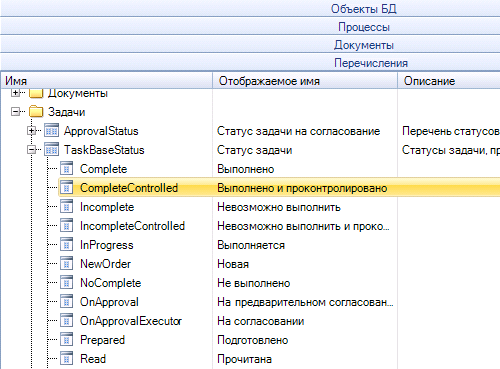Click the Prepared item icon
The image size is (500, 369).
tap(67, 340)
